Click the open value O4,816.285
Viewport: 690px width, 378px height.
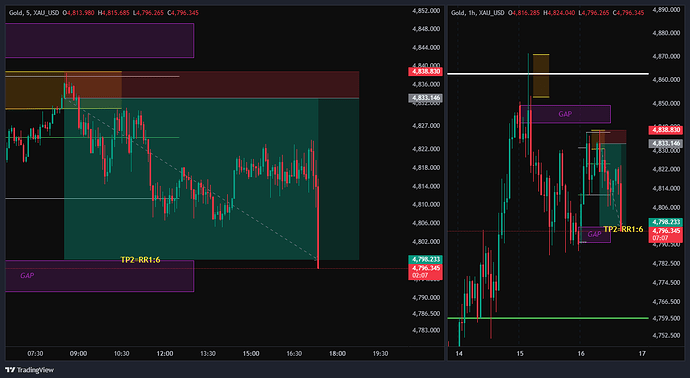pos(524,13)
